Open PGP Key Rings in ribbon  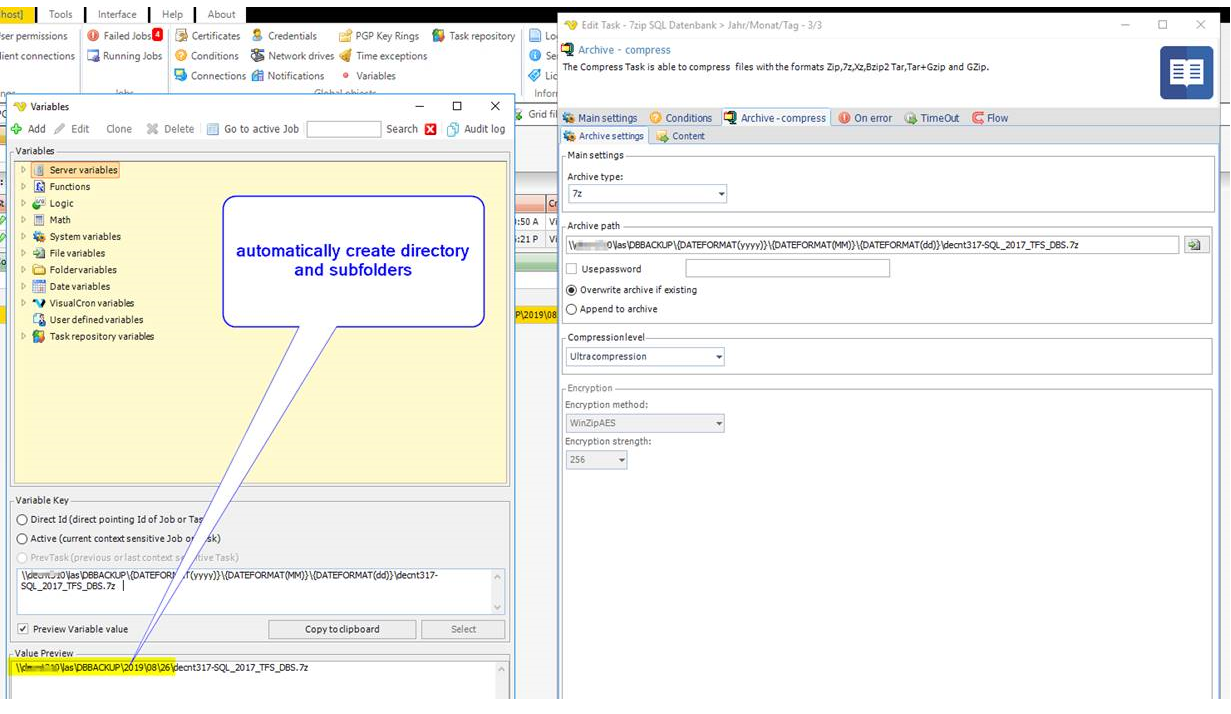(x=346, y=36)
